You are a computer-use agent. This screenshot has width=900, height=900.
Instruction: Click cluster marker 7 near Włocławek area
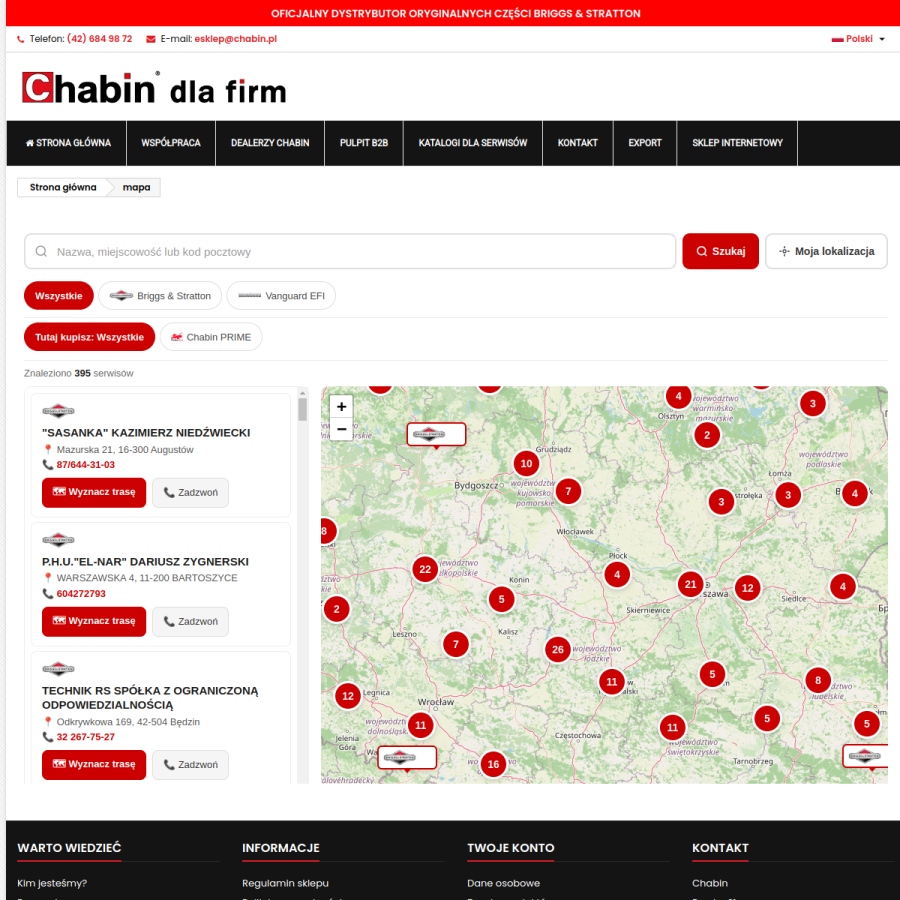[568, 491]
